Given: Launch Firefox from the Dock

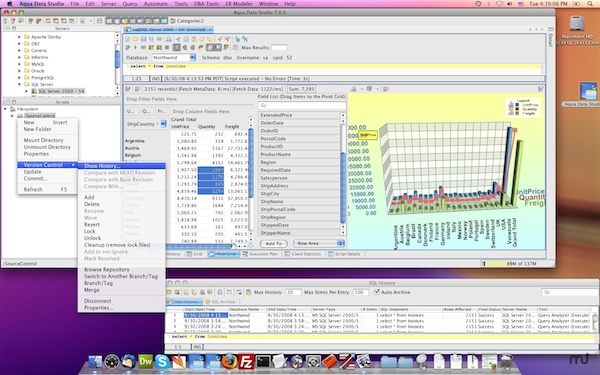Looking at the screenshot, I should (230, 361).
